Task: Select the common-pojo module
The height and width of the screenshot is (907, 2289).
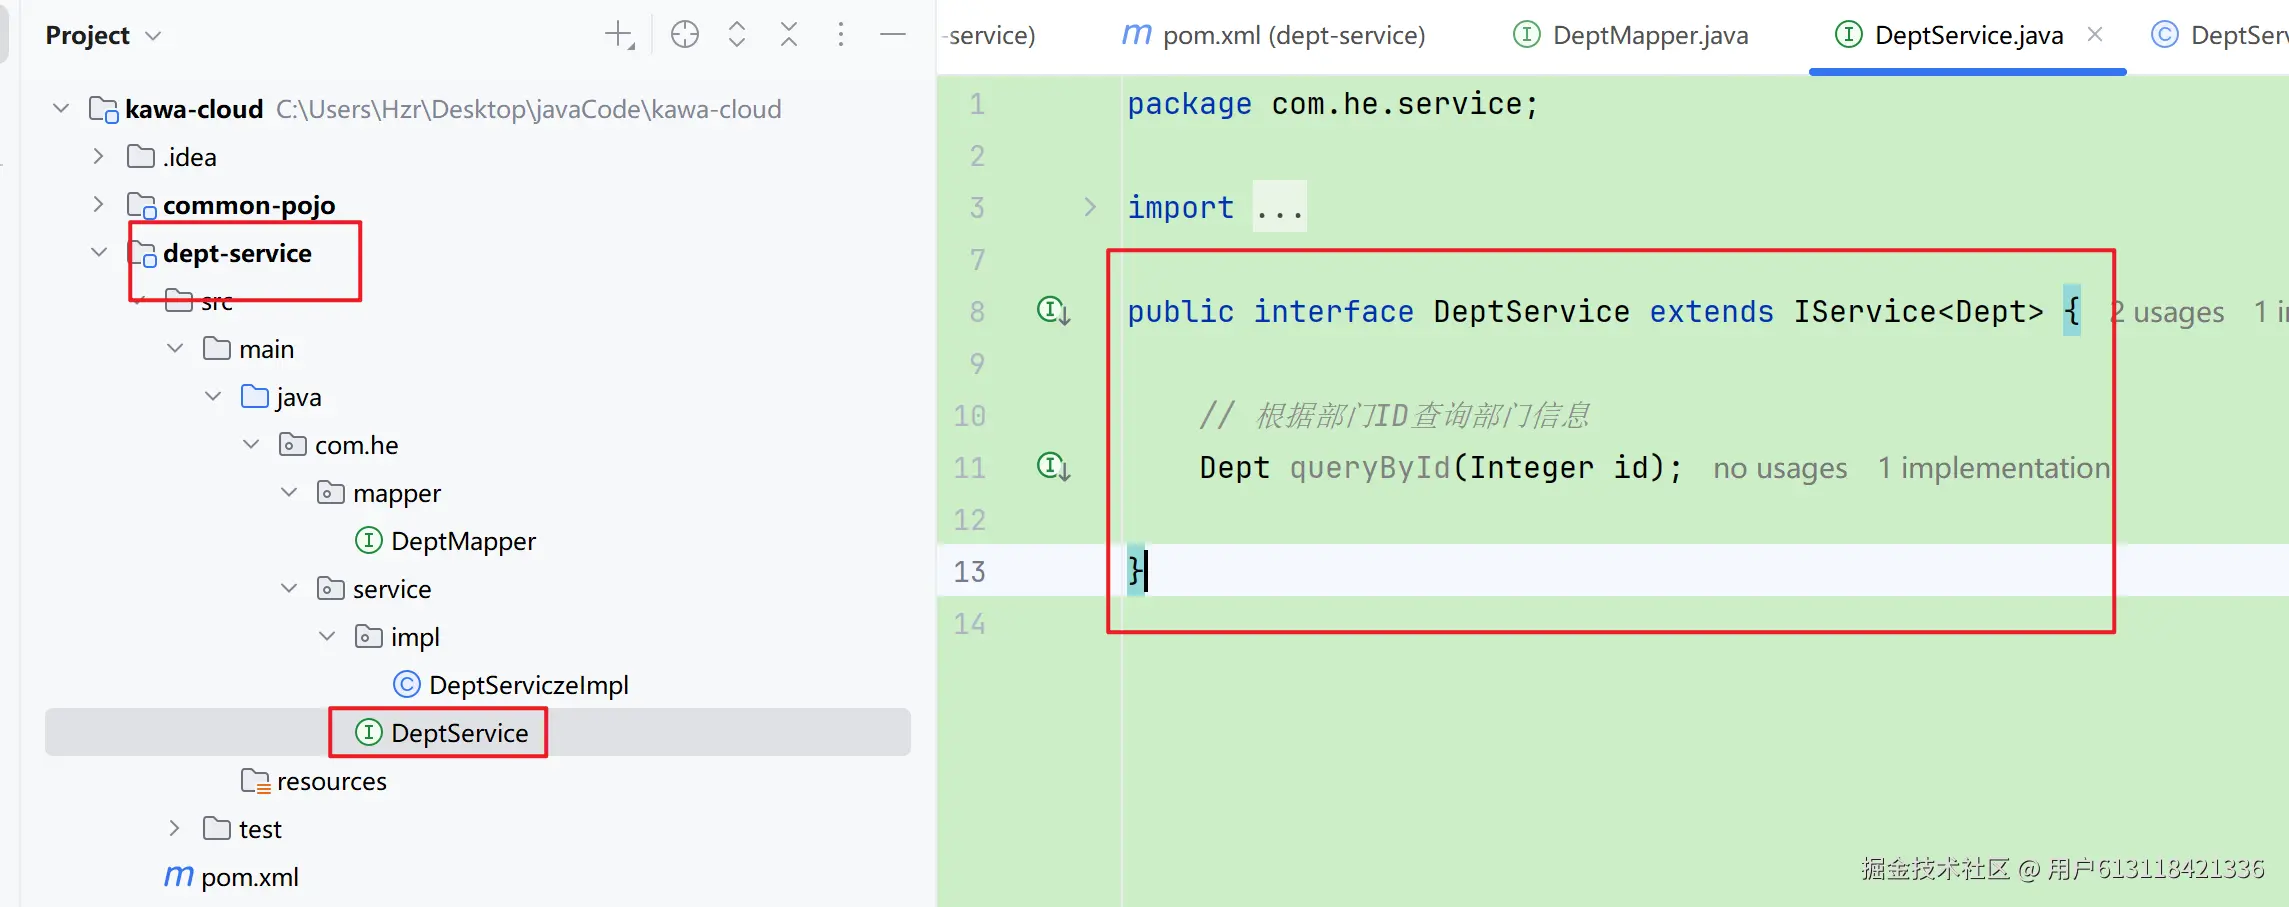Action: click(249, 205)
